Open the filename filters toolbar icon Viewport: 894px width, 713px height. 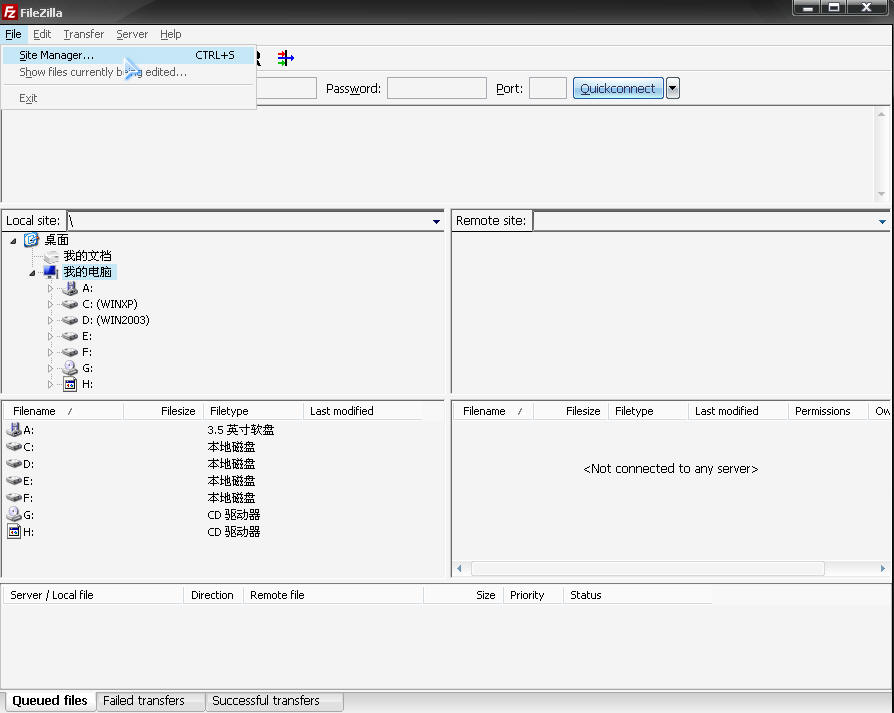tap(286, 58)
